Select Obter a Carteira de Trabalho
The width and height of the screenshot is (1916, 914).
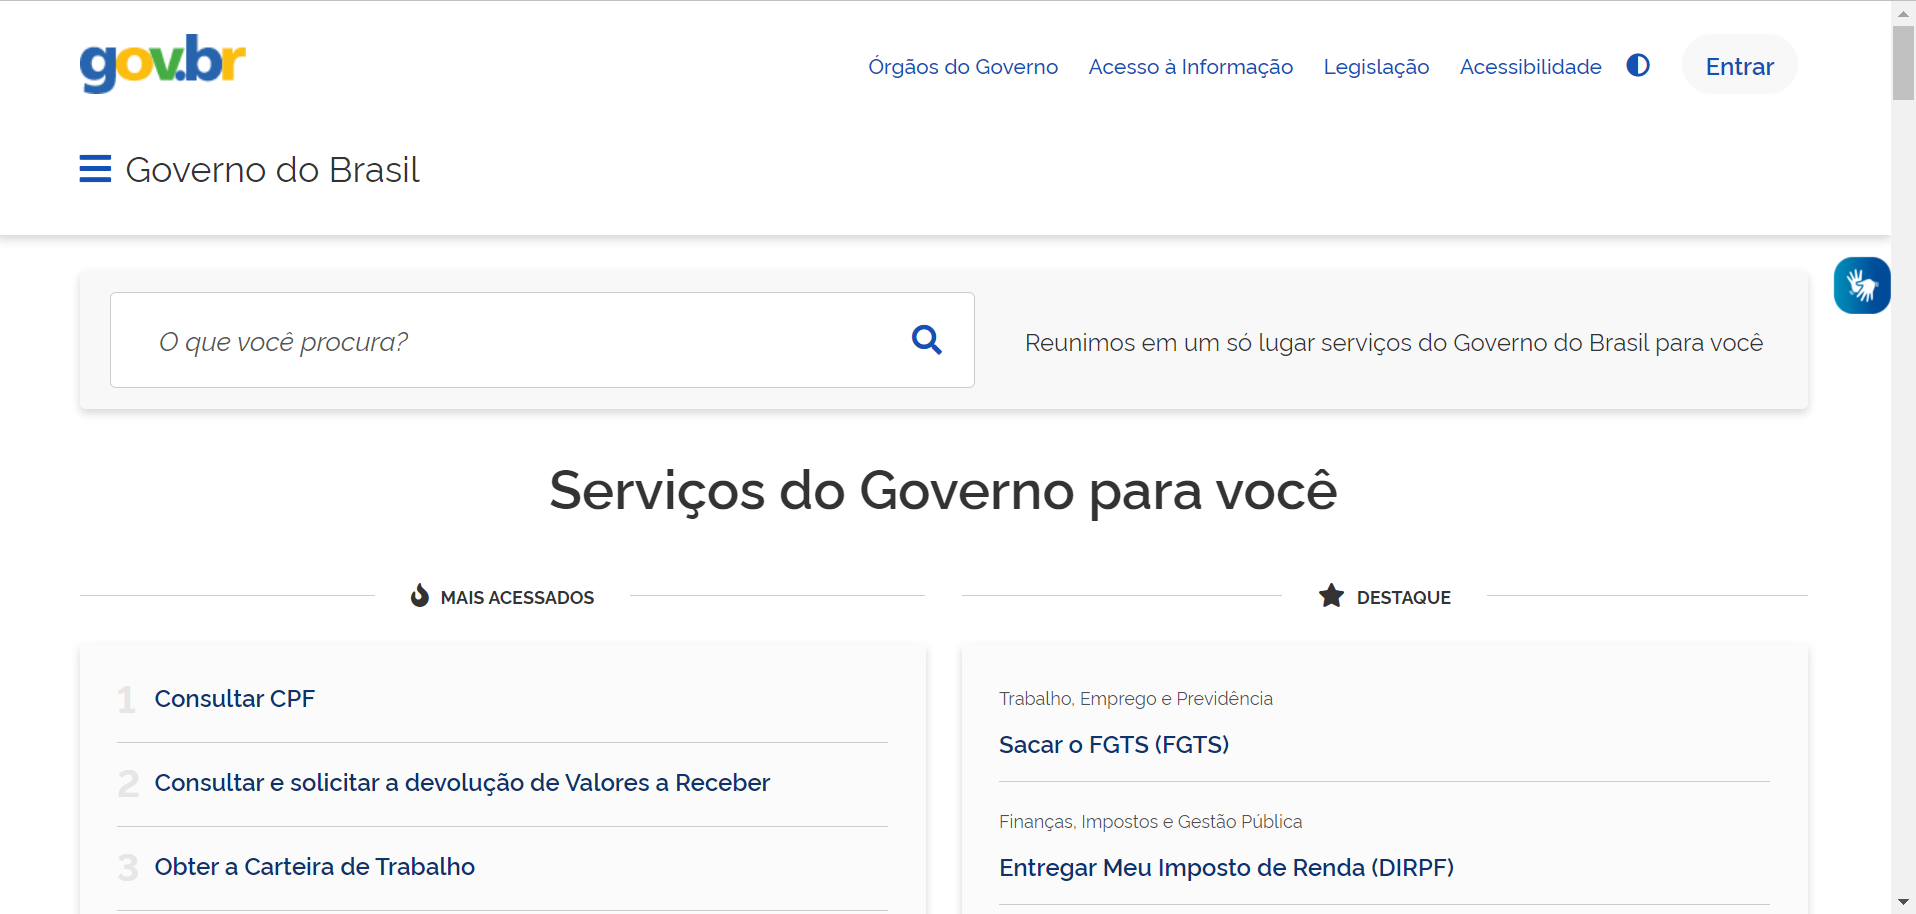point(314,867)
